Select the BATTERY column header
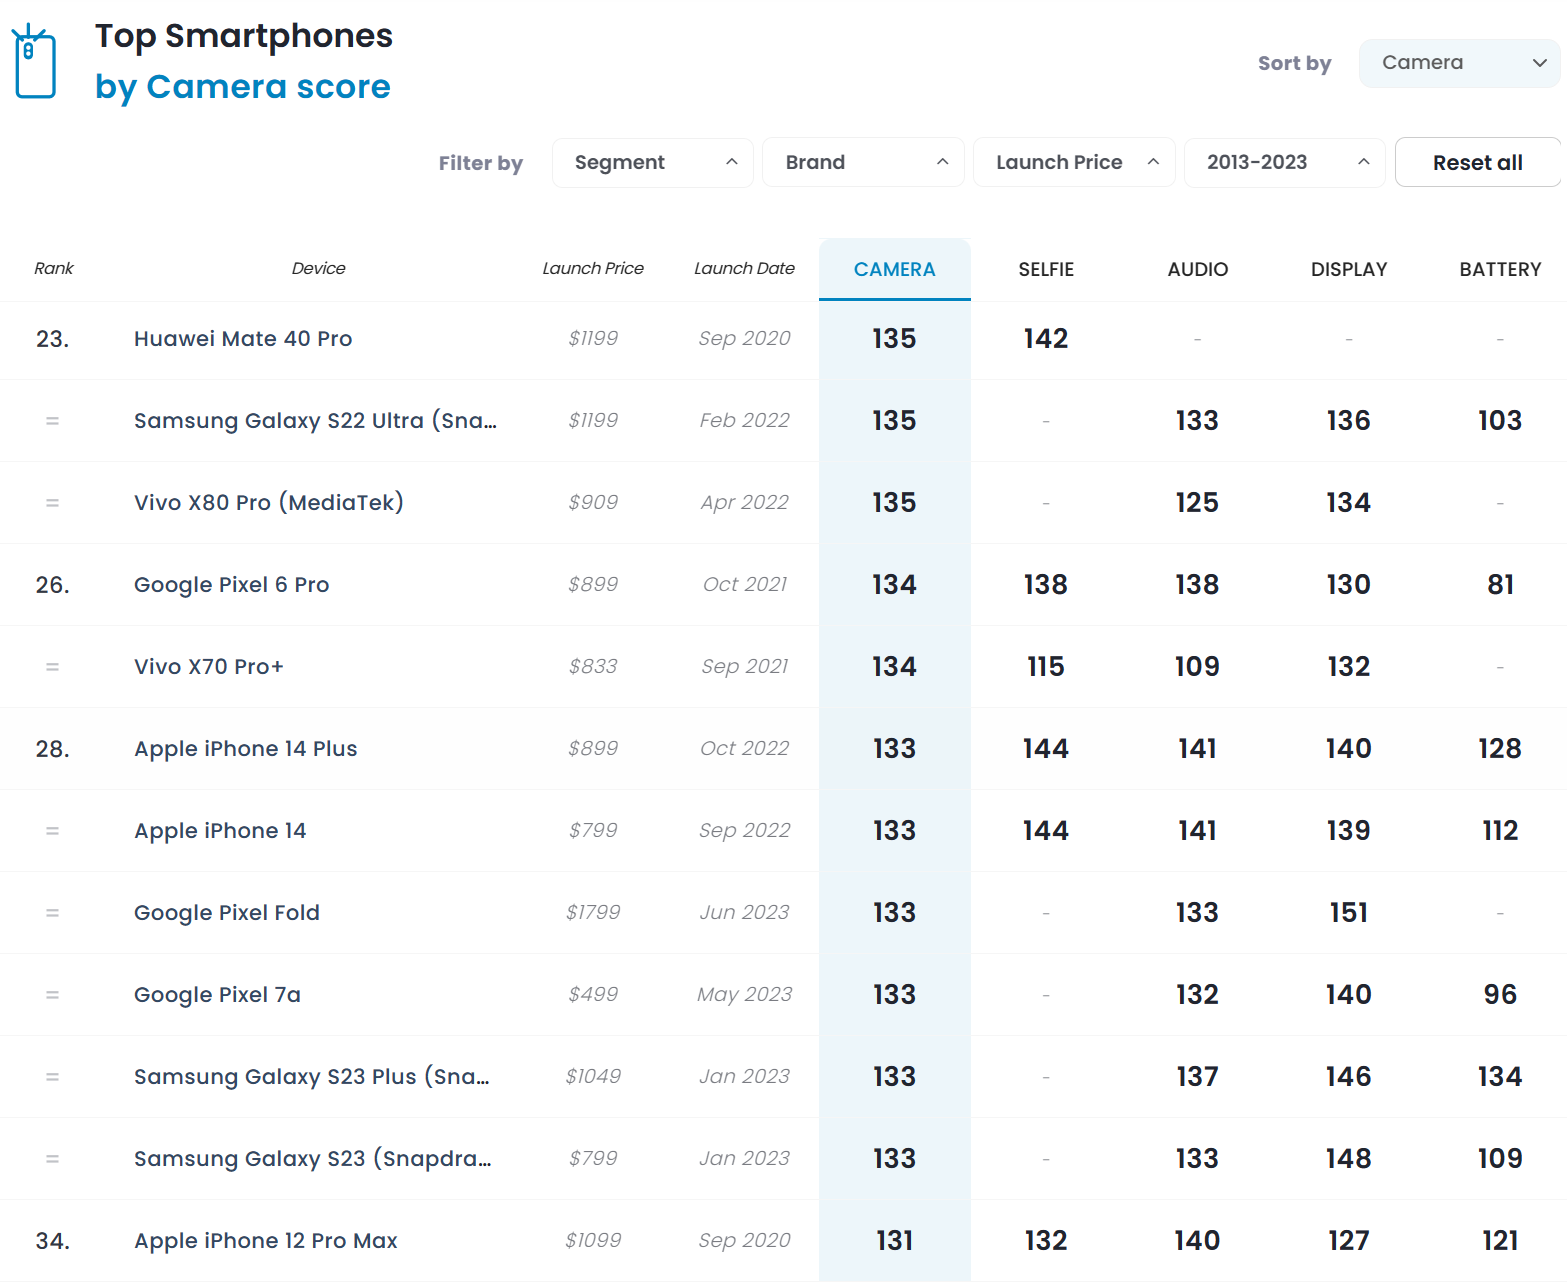Image resolution: width=1567 pixels, height=1282 pixels. pos(1499,269)
